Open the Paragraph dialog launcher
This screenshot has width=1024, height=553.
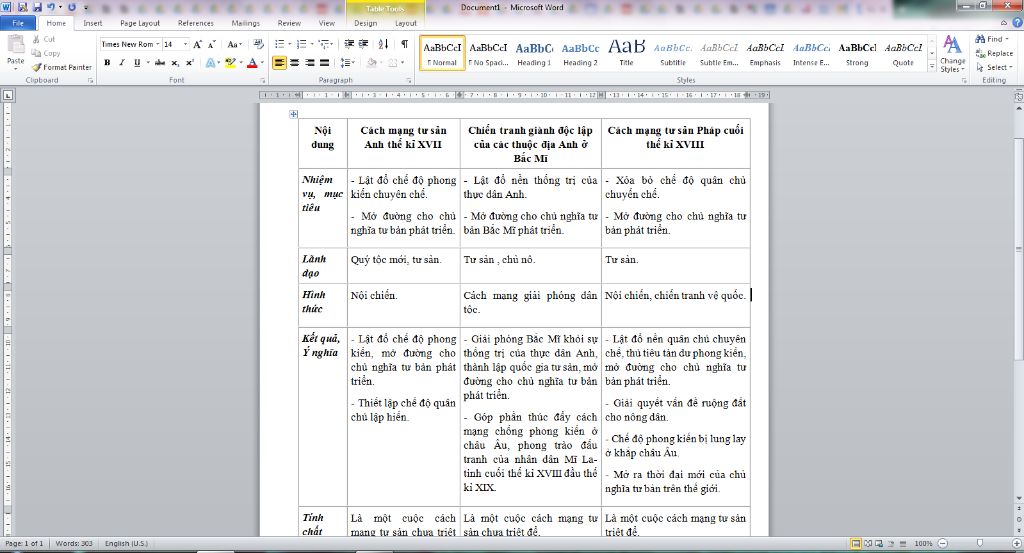(409, 80)
